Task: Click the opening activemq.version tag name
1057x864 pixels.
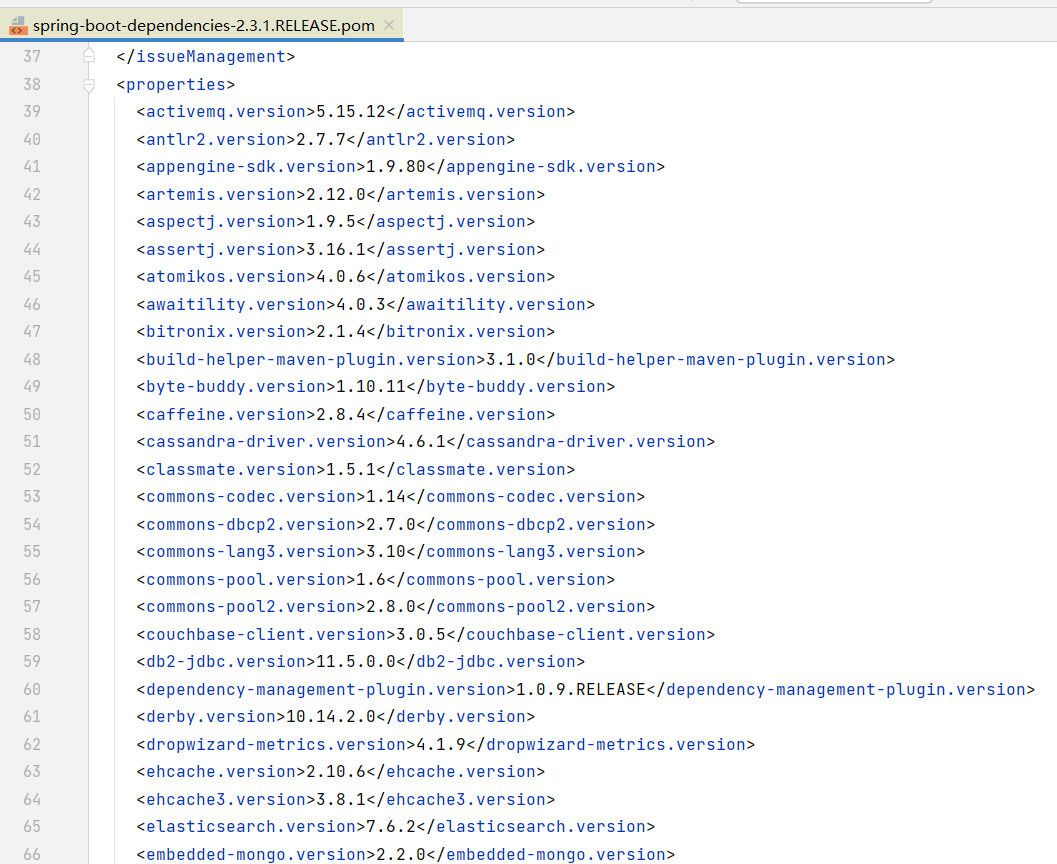Action: pyautogui.click(x=226, y=112)
